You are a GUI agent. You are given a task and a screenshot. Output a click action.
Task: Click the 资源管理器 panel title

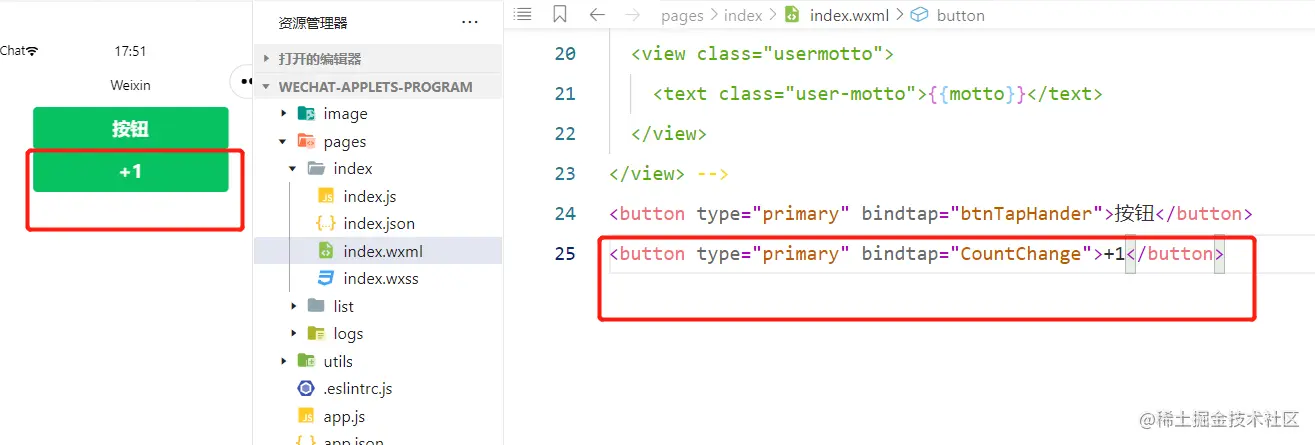(x=313, y=23)
